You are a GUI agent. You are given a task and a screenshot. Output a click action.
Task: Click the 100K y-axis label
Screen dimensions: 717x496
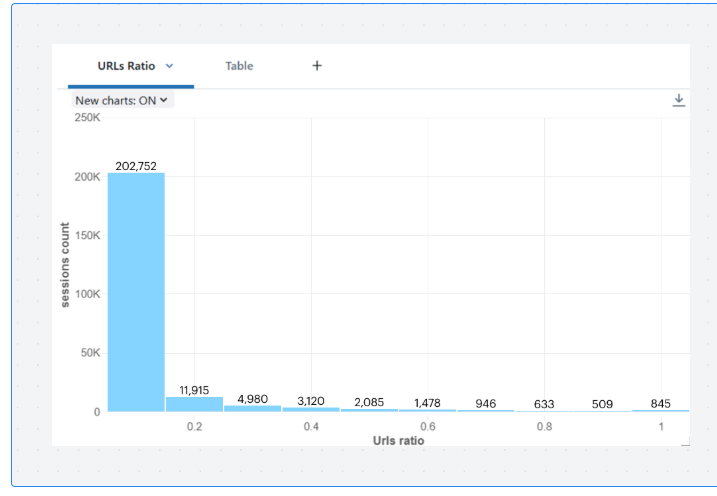tap(87, 293)
